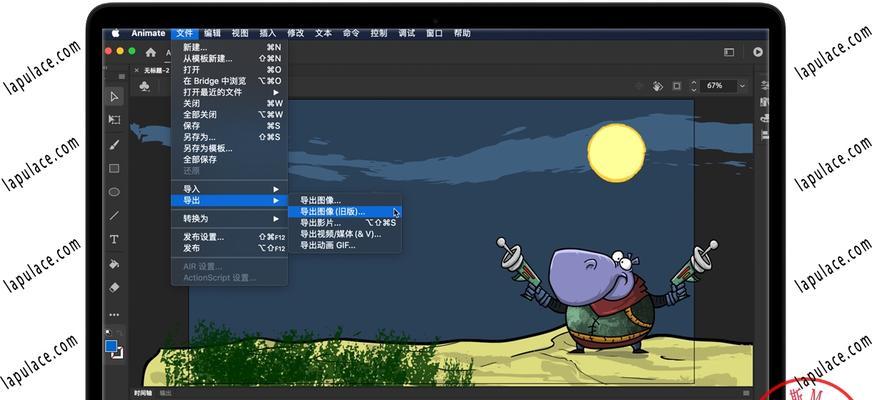Select the Eraser tool
Viewport: 872px width, 400px height.
coord(115,288)
